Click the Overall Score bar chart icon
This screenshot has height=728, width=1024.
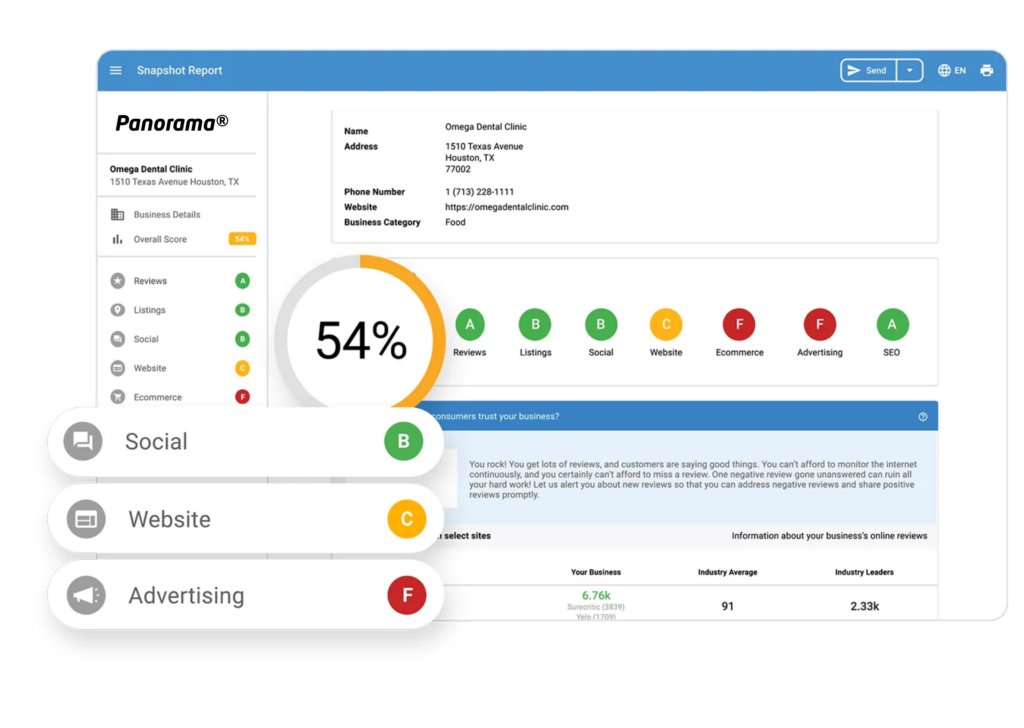[117, 239]
